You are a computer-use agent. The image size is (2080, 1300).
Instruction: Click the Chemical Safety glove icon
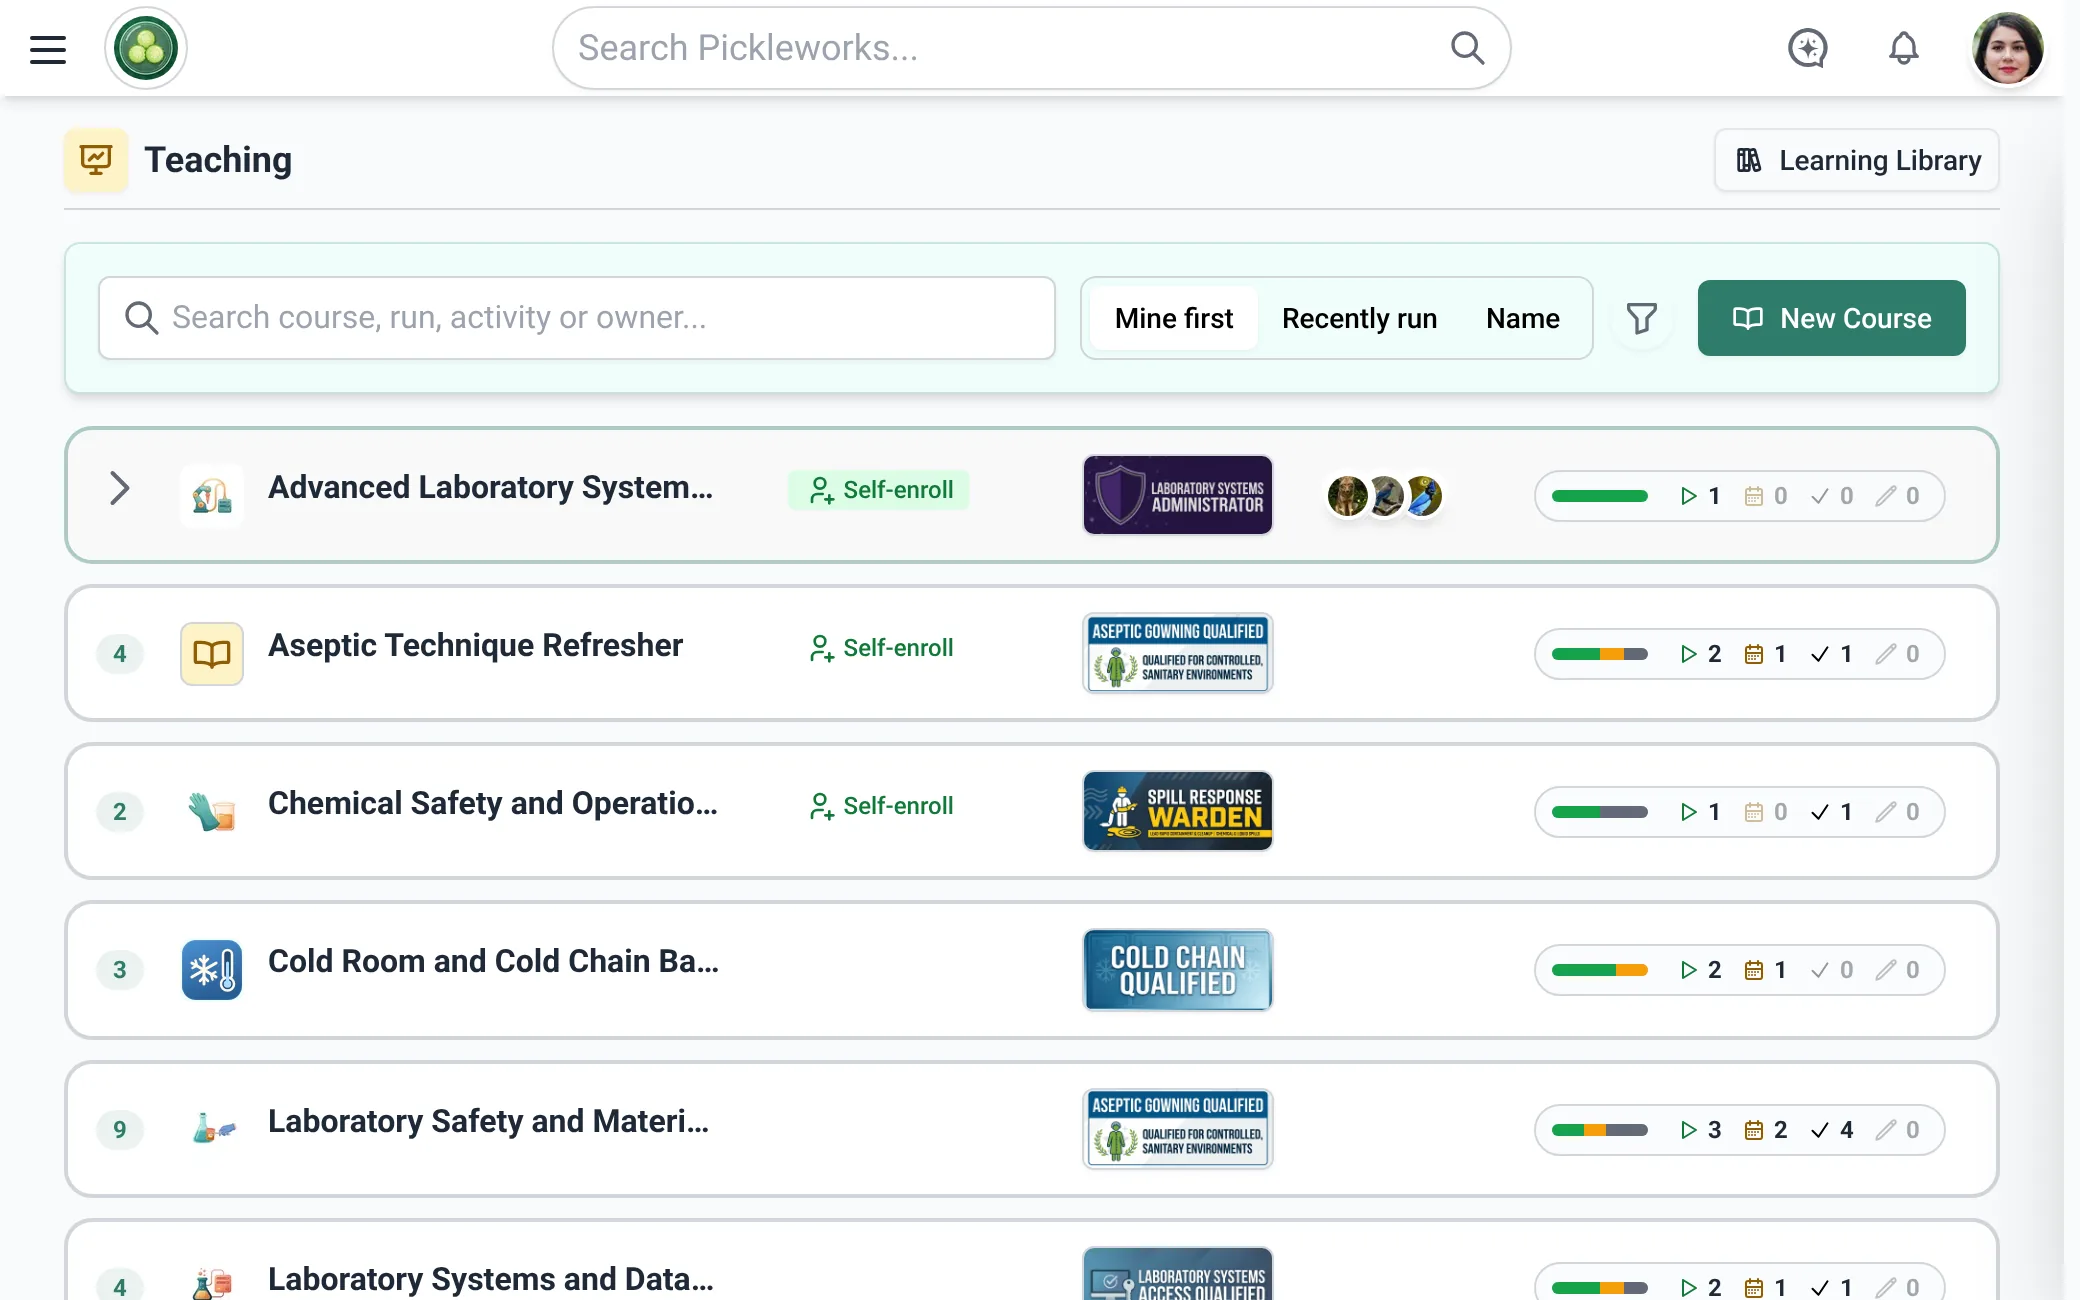pos(211,811)
